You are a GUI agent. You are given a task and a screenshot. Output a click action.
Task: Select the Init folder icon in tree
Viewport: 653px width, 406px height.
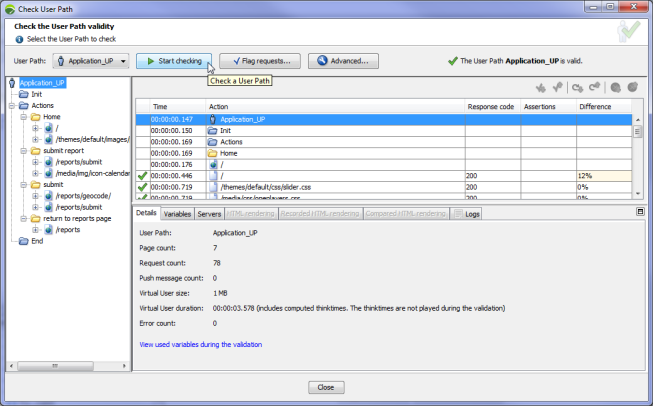click(22, 94)
